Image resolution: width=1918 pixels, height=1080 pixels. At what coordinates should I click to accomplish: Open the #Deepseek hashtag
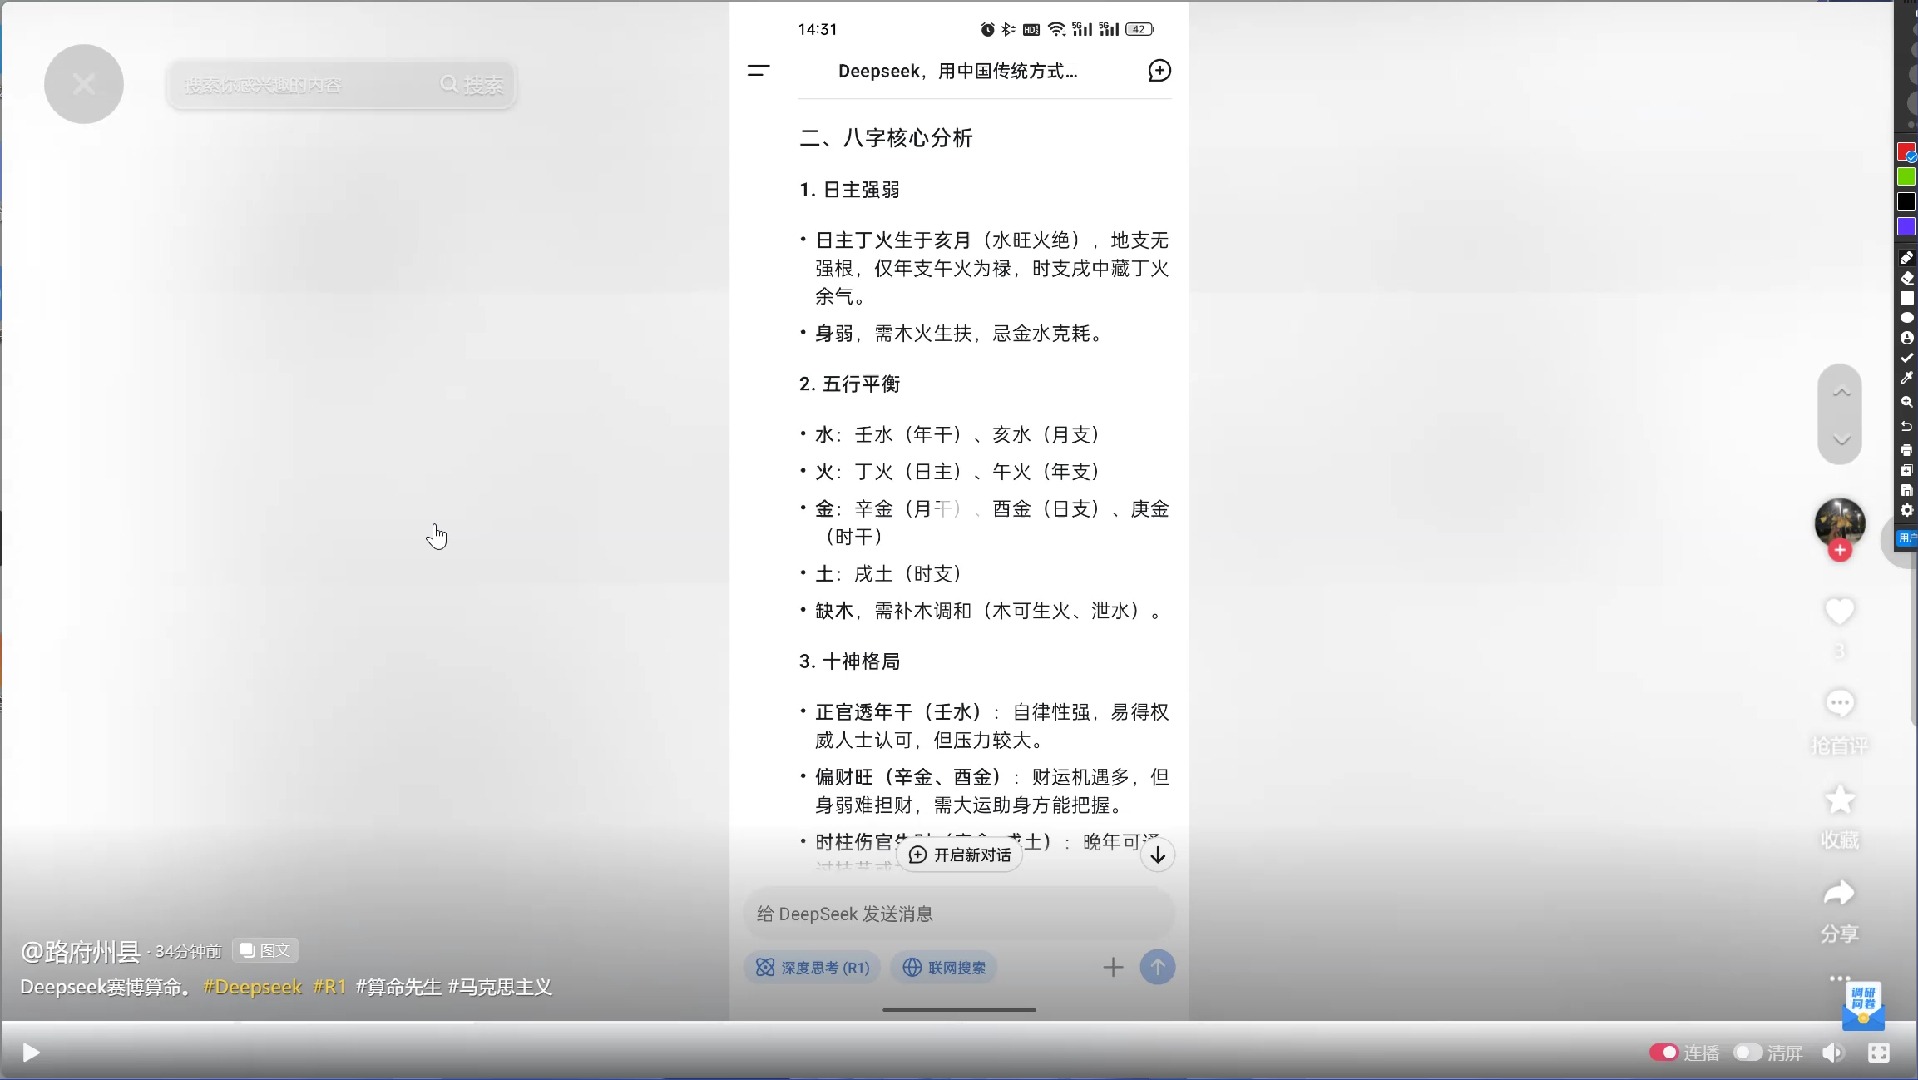click(252, 987)
